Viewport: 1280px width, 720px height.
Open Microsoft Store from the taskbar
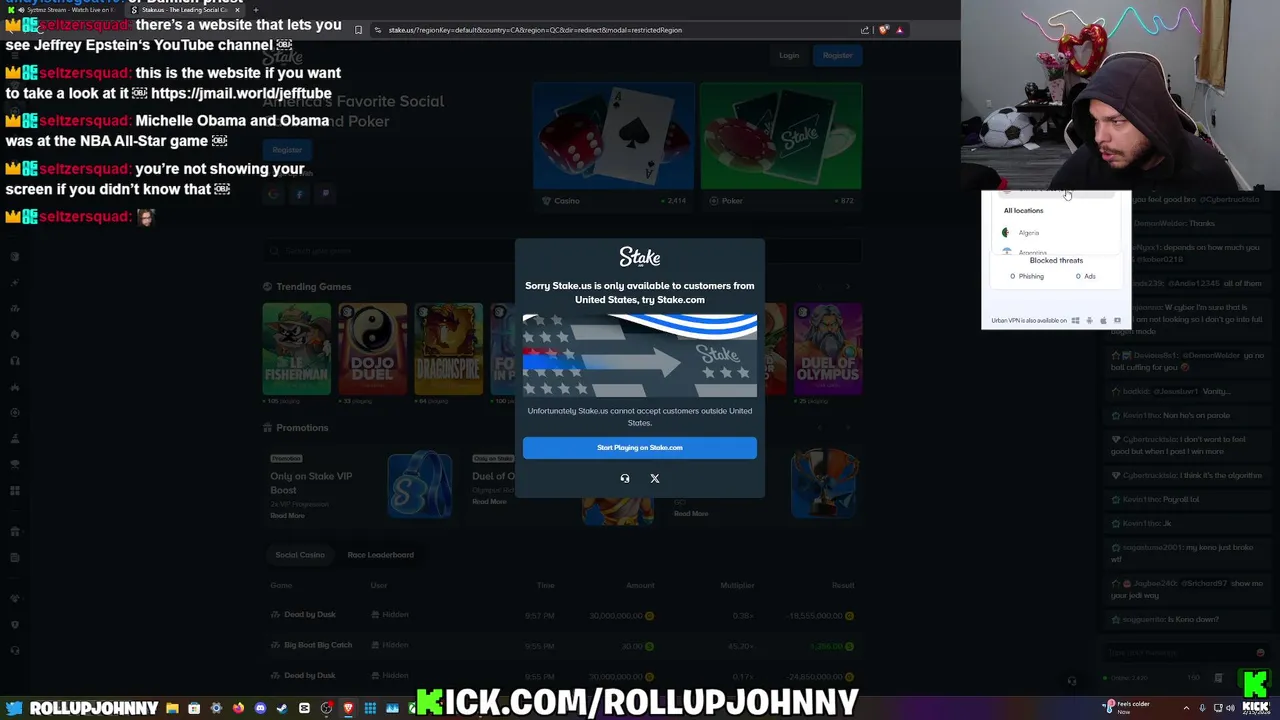(x=194, y=708)
